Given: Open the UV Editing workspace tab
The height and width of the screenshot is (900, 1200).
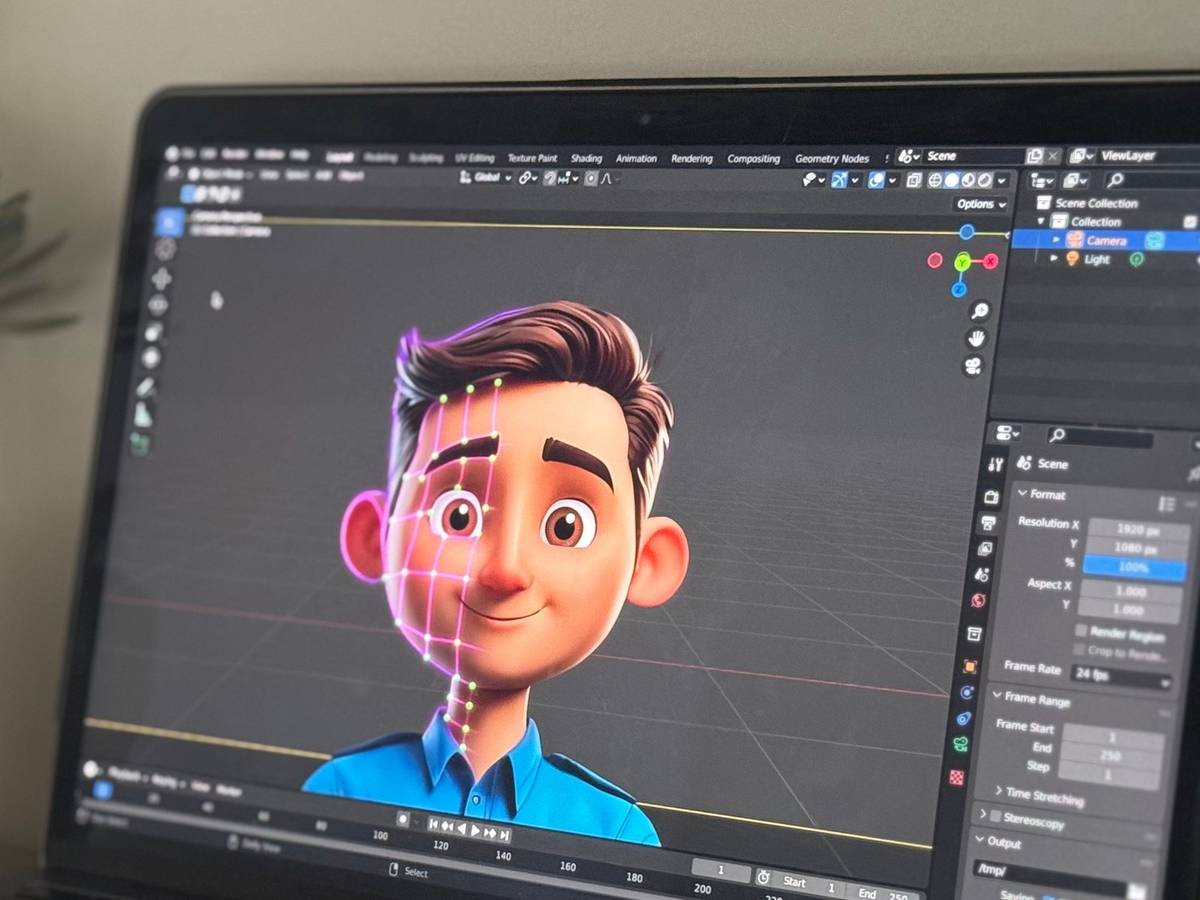Looking at the screenshot, I should (x=474, y=158).
